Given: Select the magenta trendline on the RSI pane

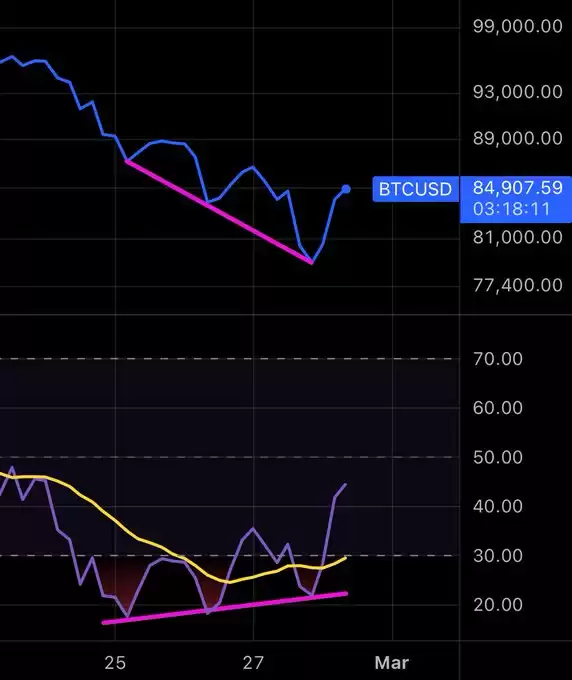Looking at the screenshot, I should pyautogui.click(x=225, y=608).
